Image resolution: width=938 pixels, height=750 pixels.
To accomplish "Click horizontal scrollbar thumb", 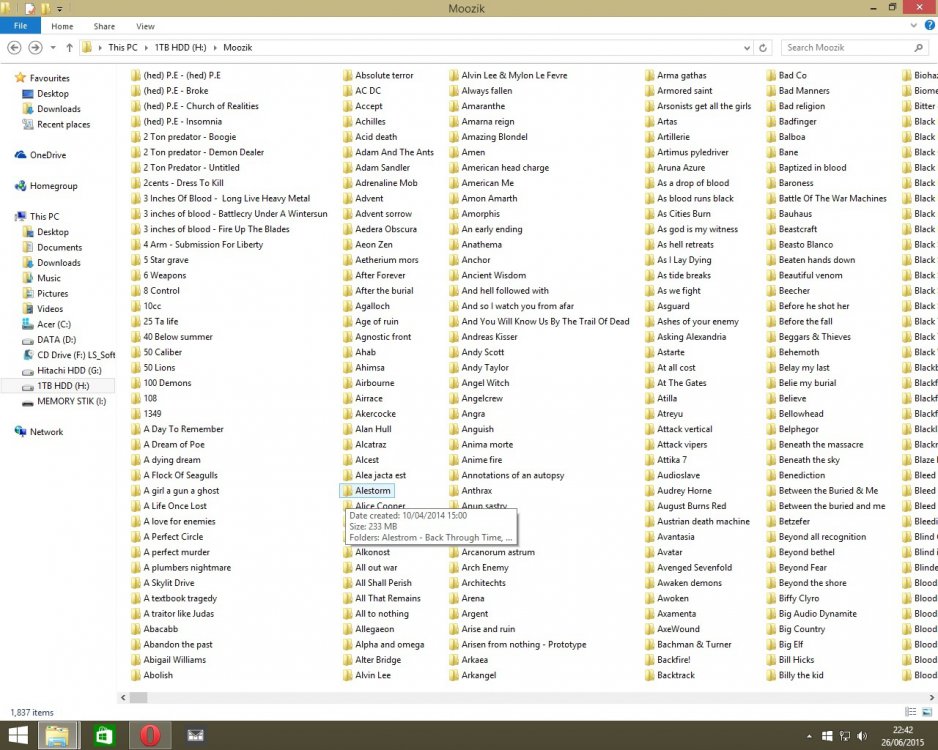I will pyautogui.click(x=139, y=697).
